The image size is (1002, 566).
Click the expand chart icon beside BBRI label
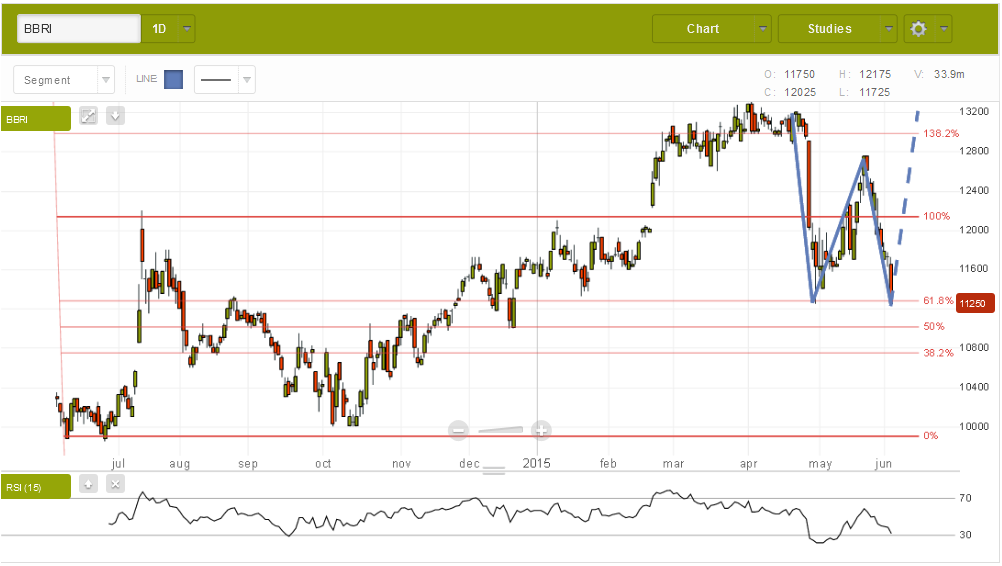(x=88, y=116)
